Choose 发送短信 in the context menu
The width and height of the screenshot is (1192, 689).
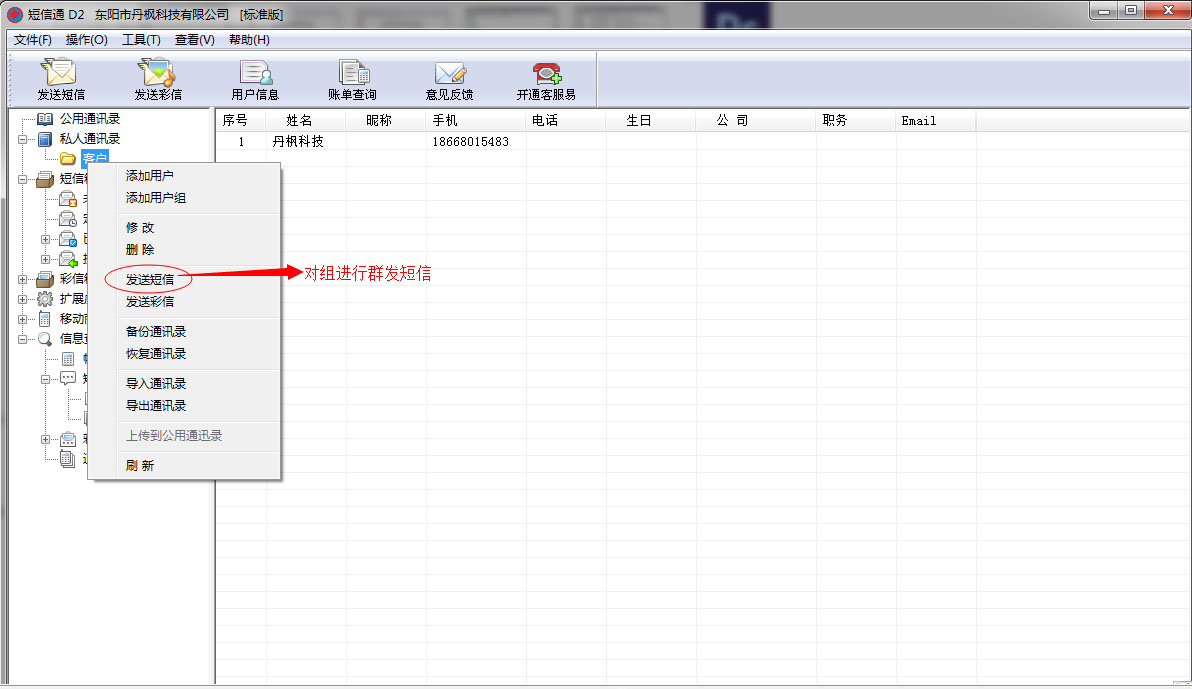click(150, 280)
